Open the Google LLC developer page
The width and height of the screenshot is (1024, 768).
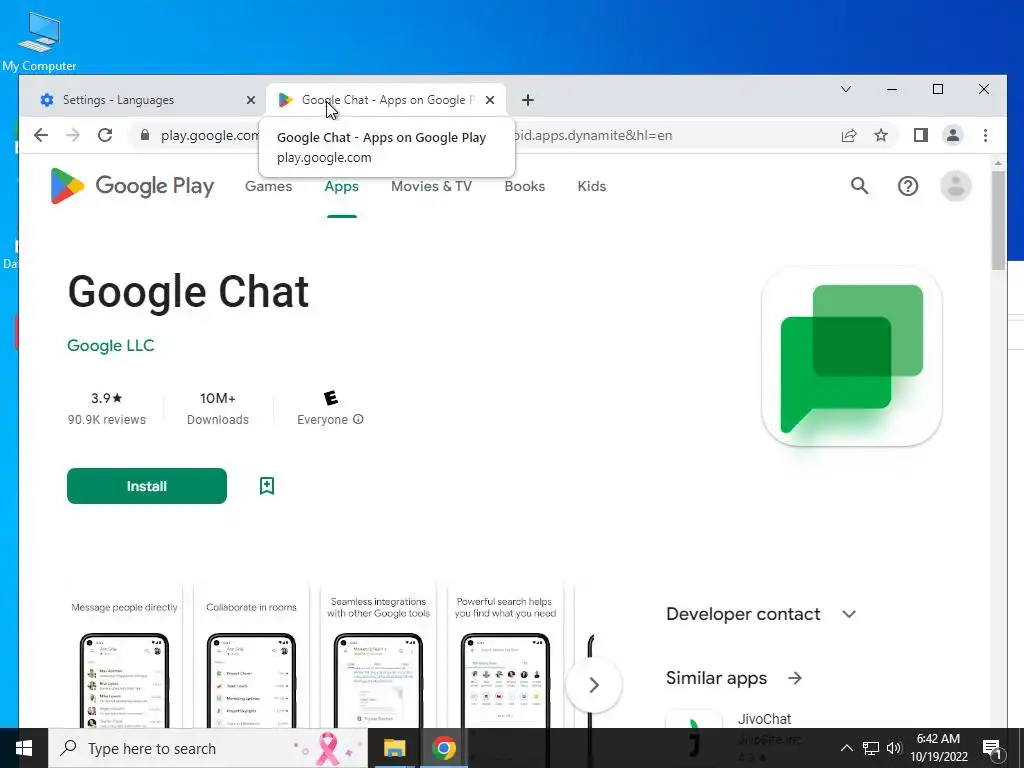(x=110, y=345)
